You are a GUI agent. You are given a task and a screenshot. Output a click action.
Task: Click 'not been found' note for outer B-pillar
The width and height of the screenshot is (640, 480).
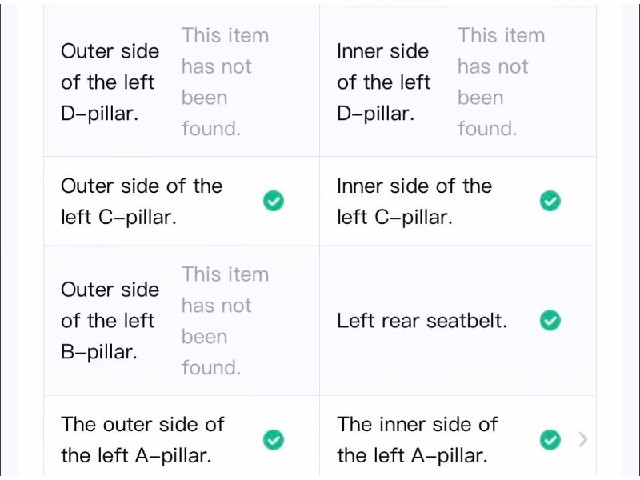tap(225, 321)
